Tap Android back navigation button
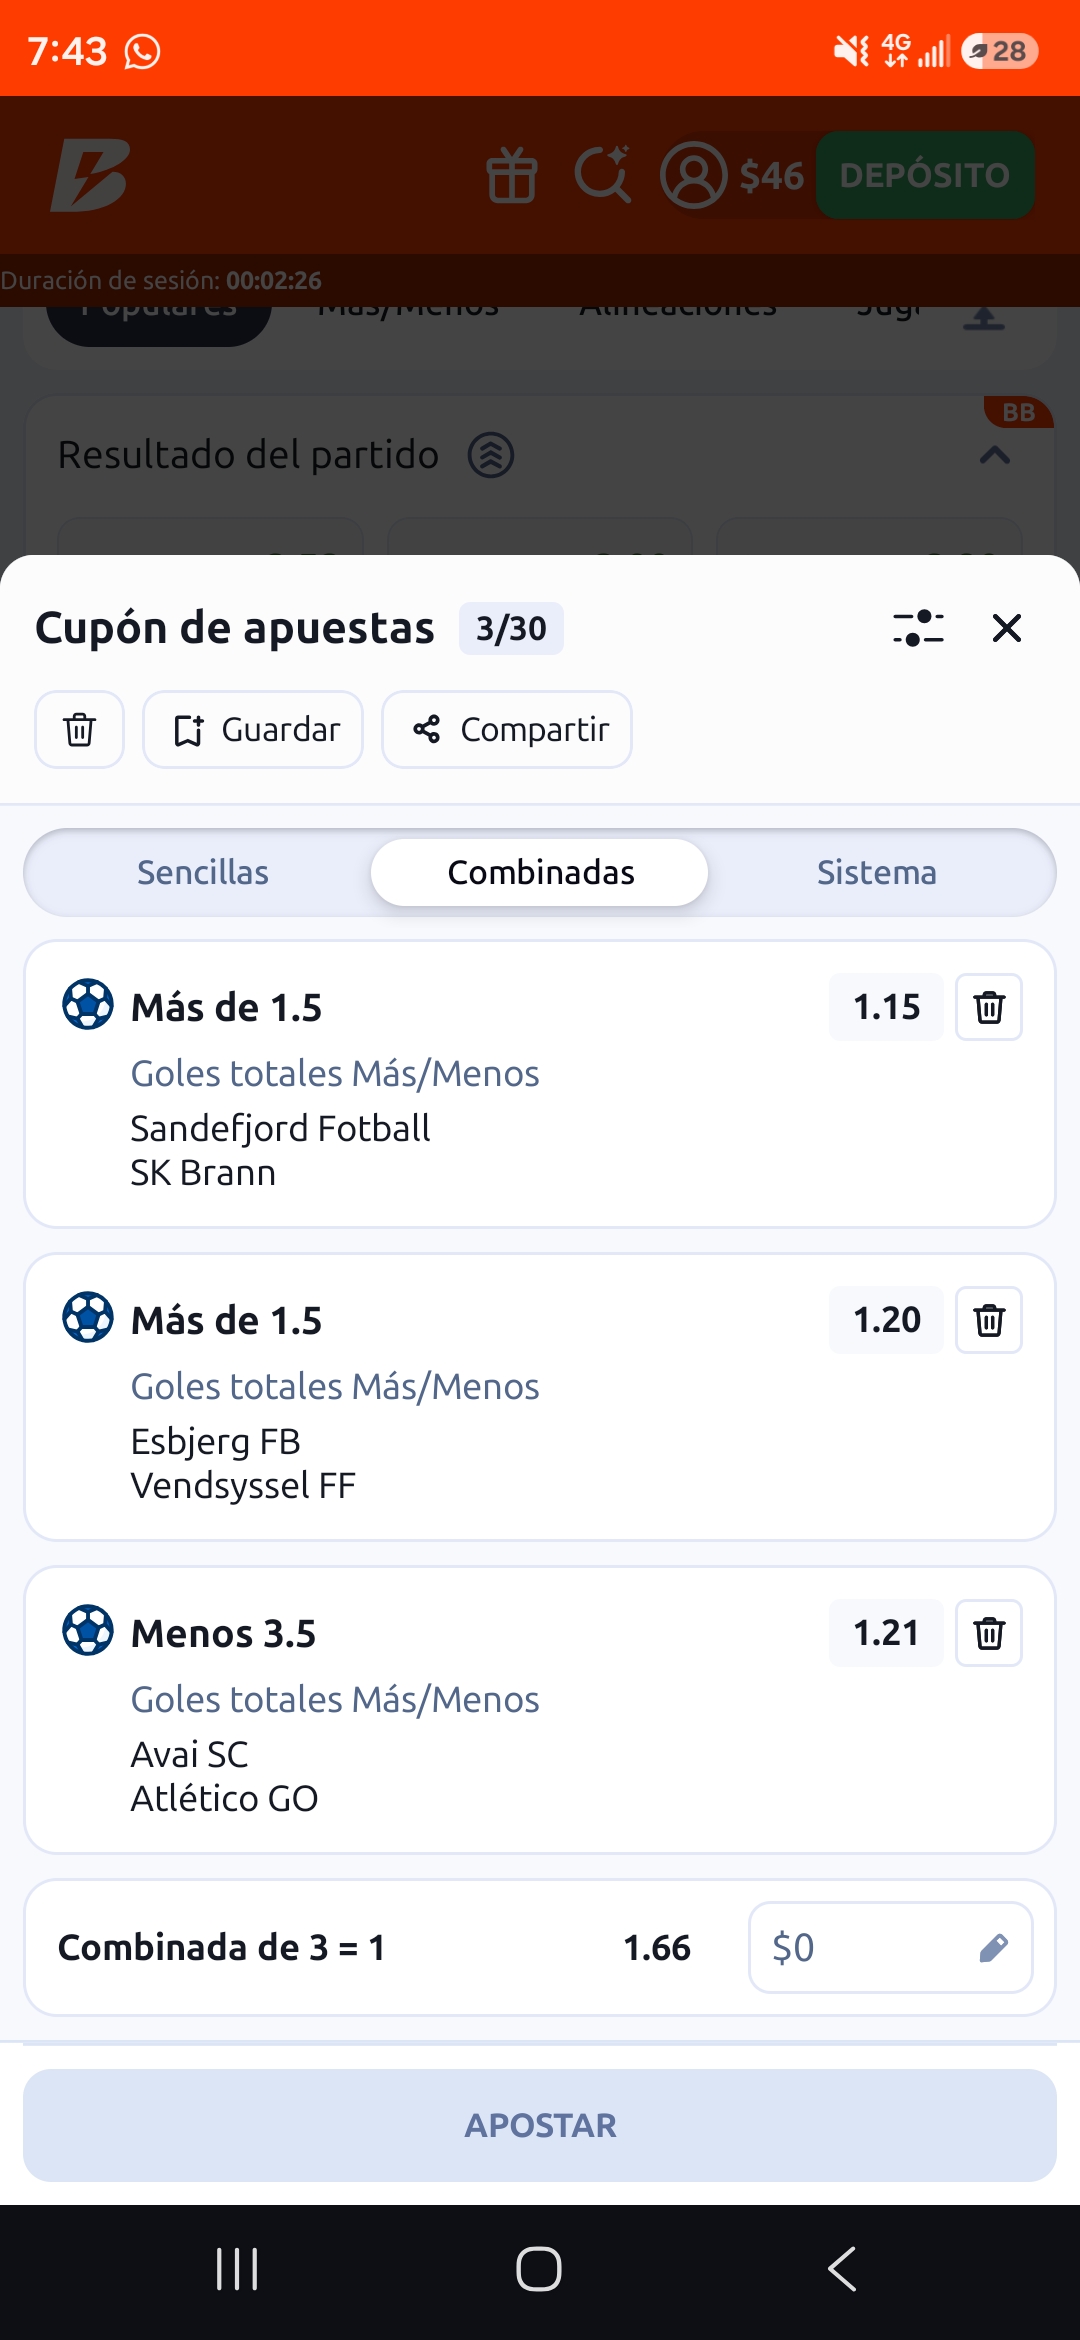1080x2340 pixels. (x=842, y=2268)
